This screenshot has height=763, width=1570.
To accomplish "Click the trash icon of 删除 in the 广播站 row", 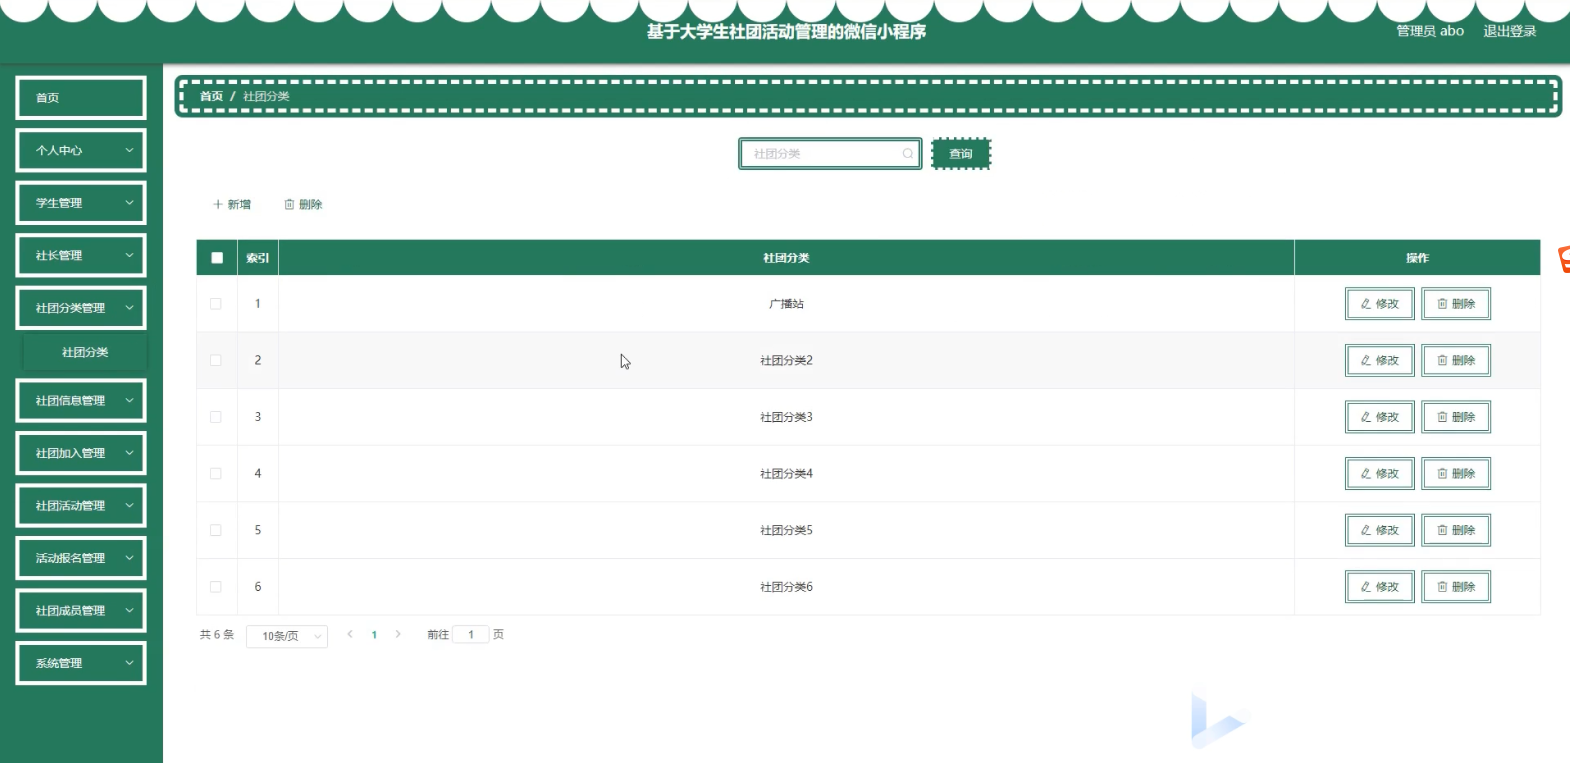I will (x=1442, y=304).
